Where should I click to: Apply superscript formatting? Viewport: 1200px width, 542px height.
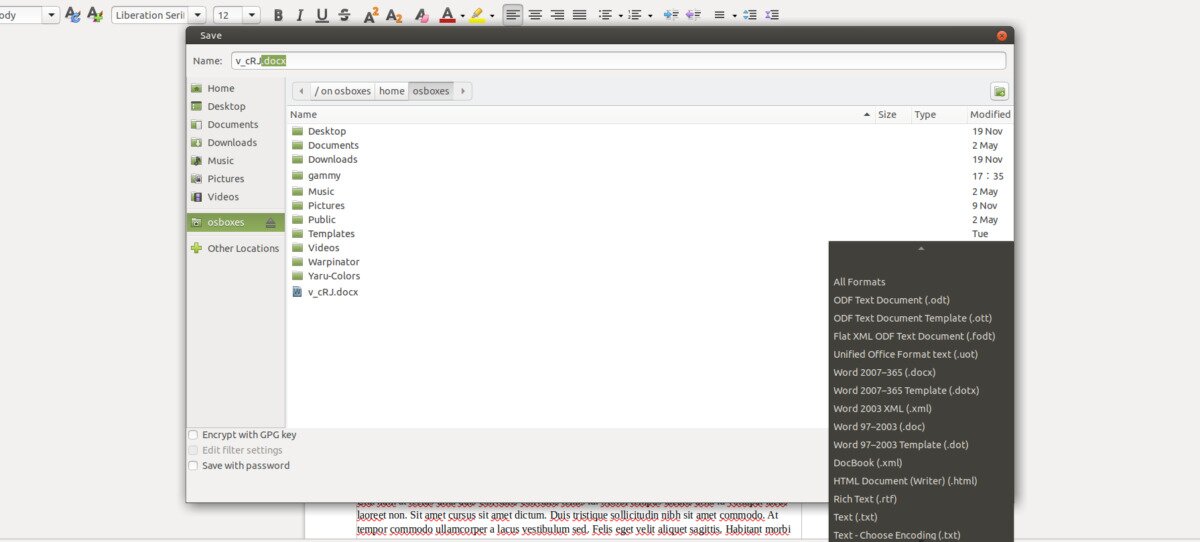pos(371,15)
